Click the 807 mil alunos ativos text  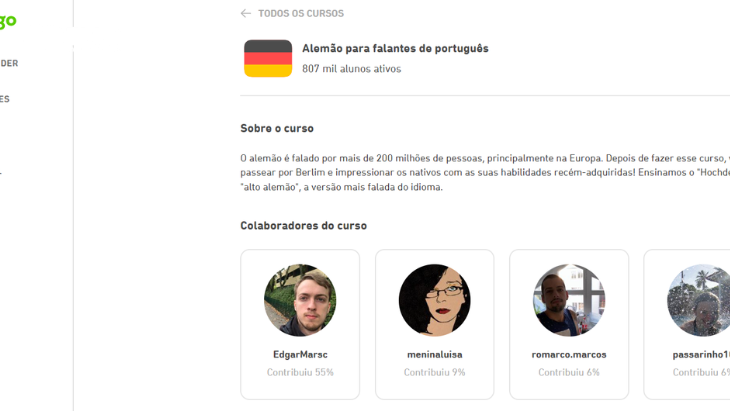[x=351, y=69]
